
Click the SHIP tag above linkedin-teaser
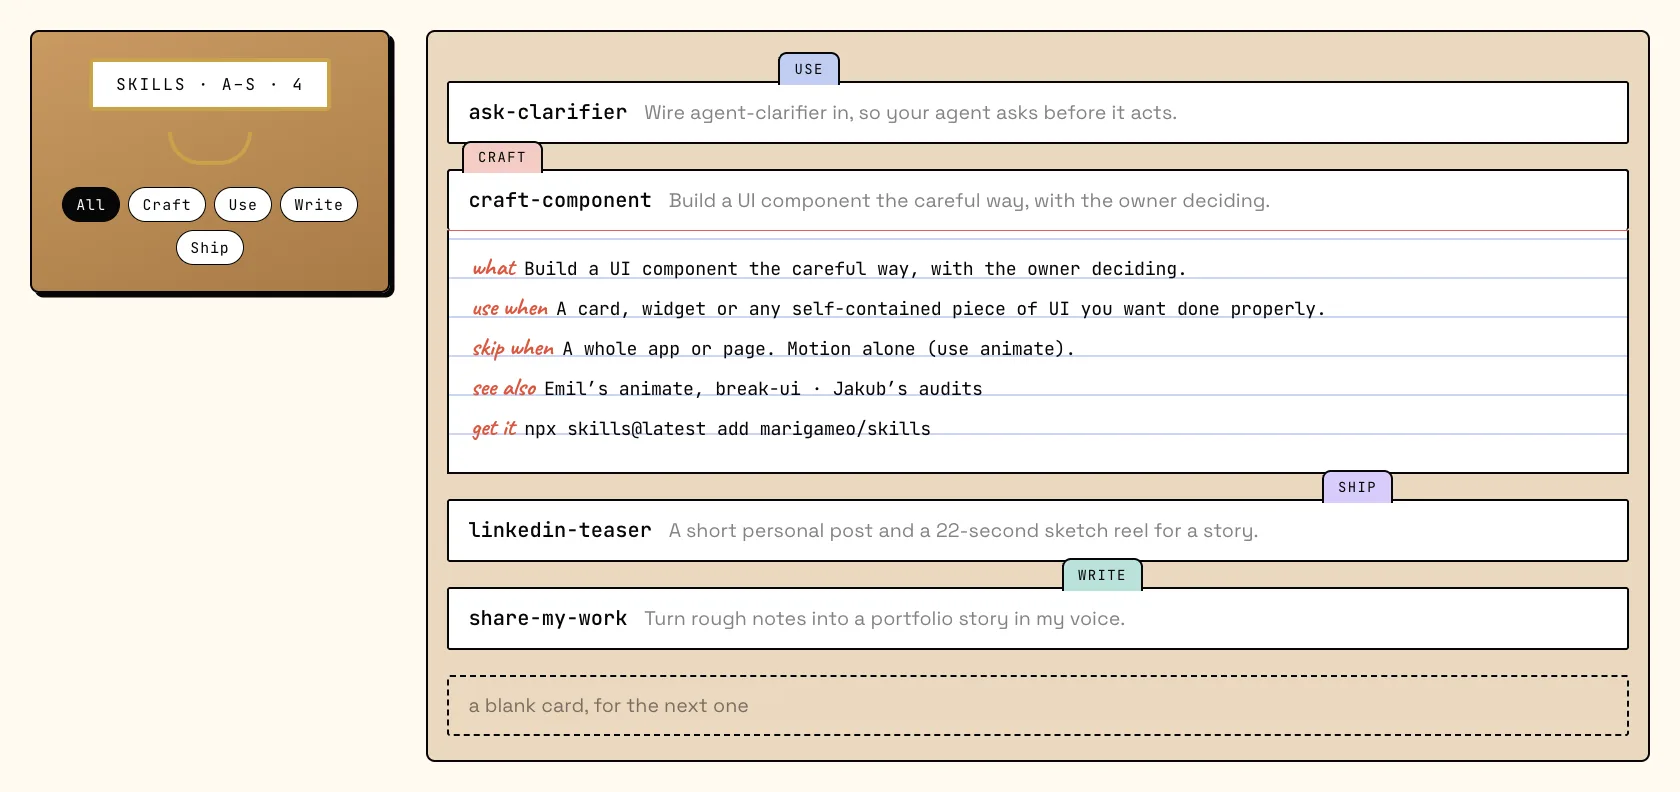(x=1357, y=487)
